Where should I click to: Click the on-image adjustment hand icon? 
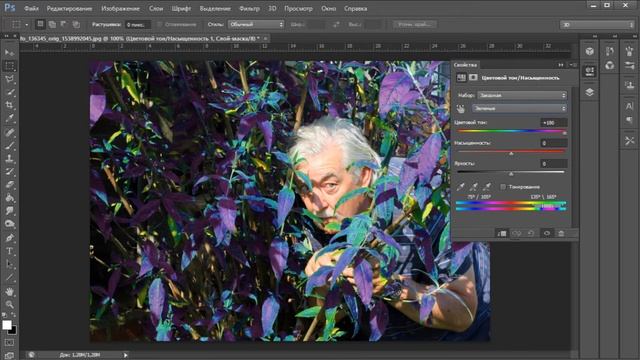pyautogui.click(x=460, y=109)
